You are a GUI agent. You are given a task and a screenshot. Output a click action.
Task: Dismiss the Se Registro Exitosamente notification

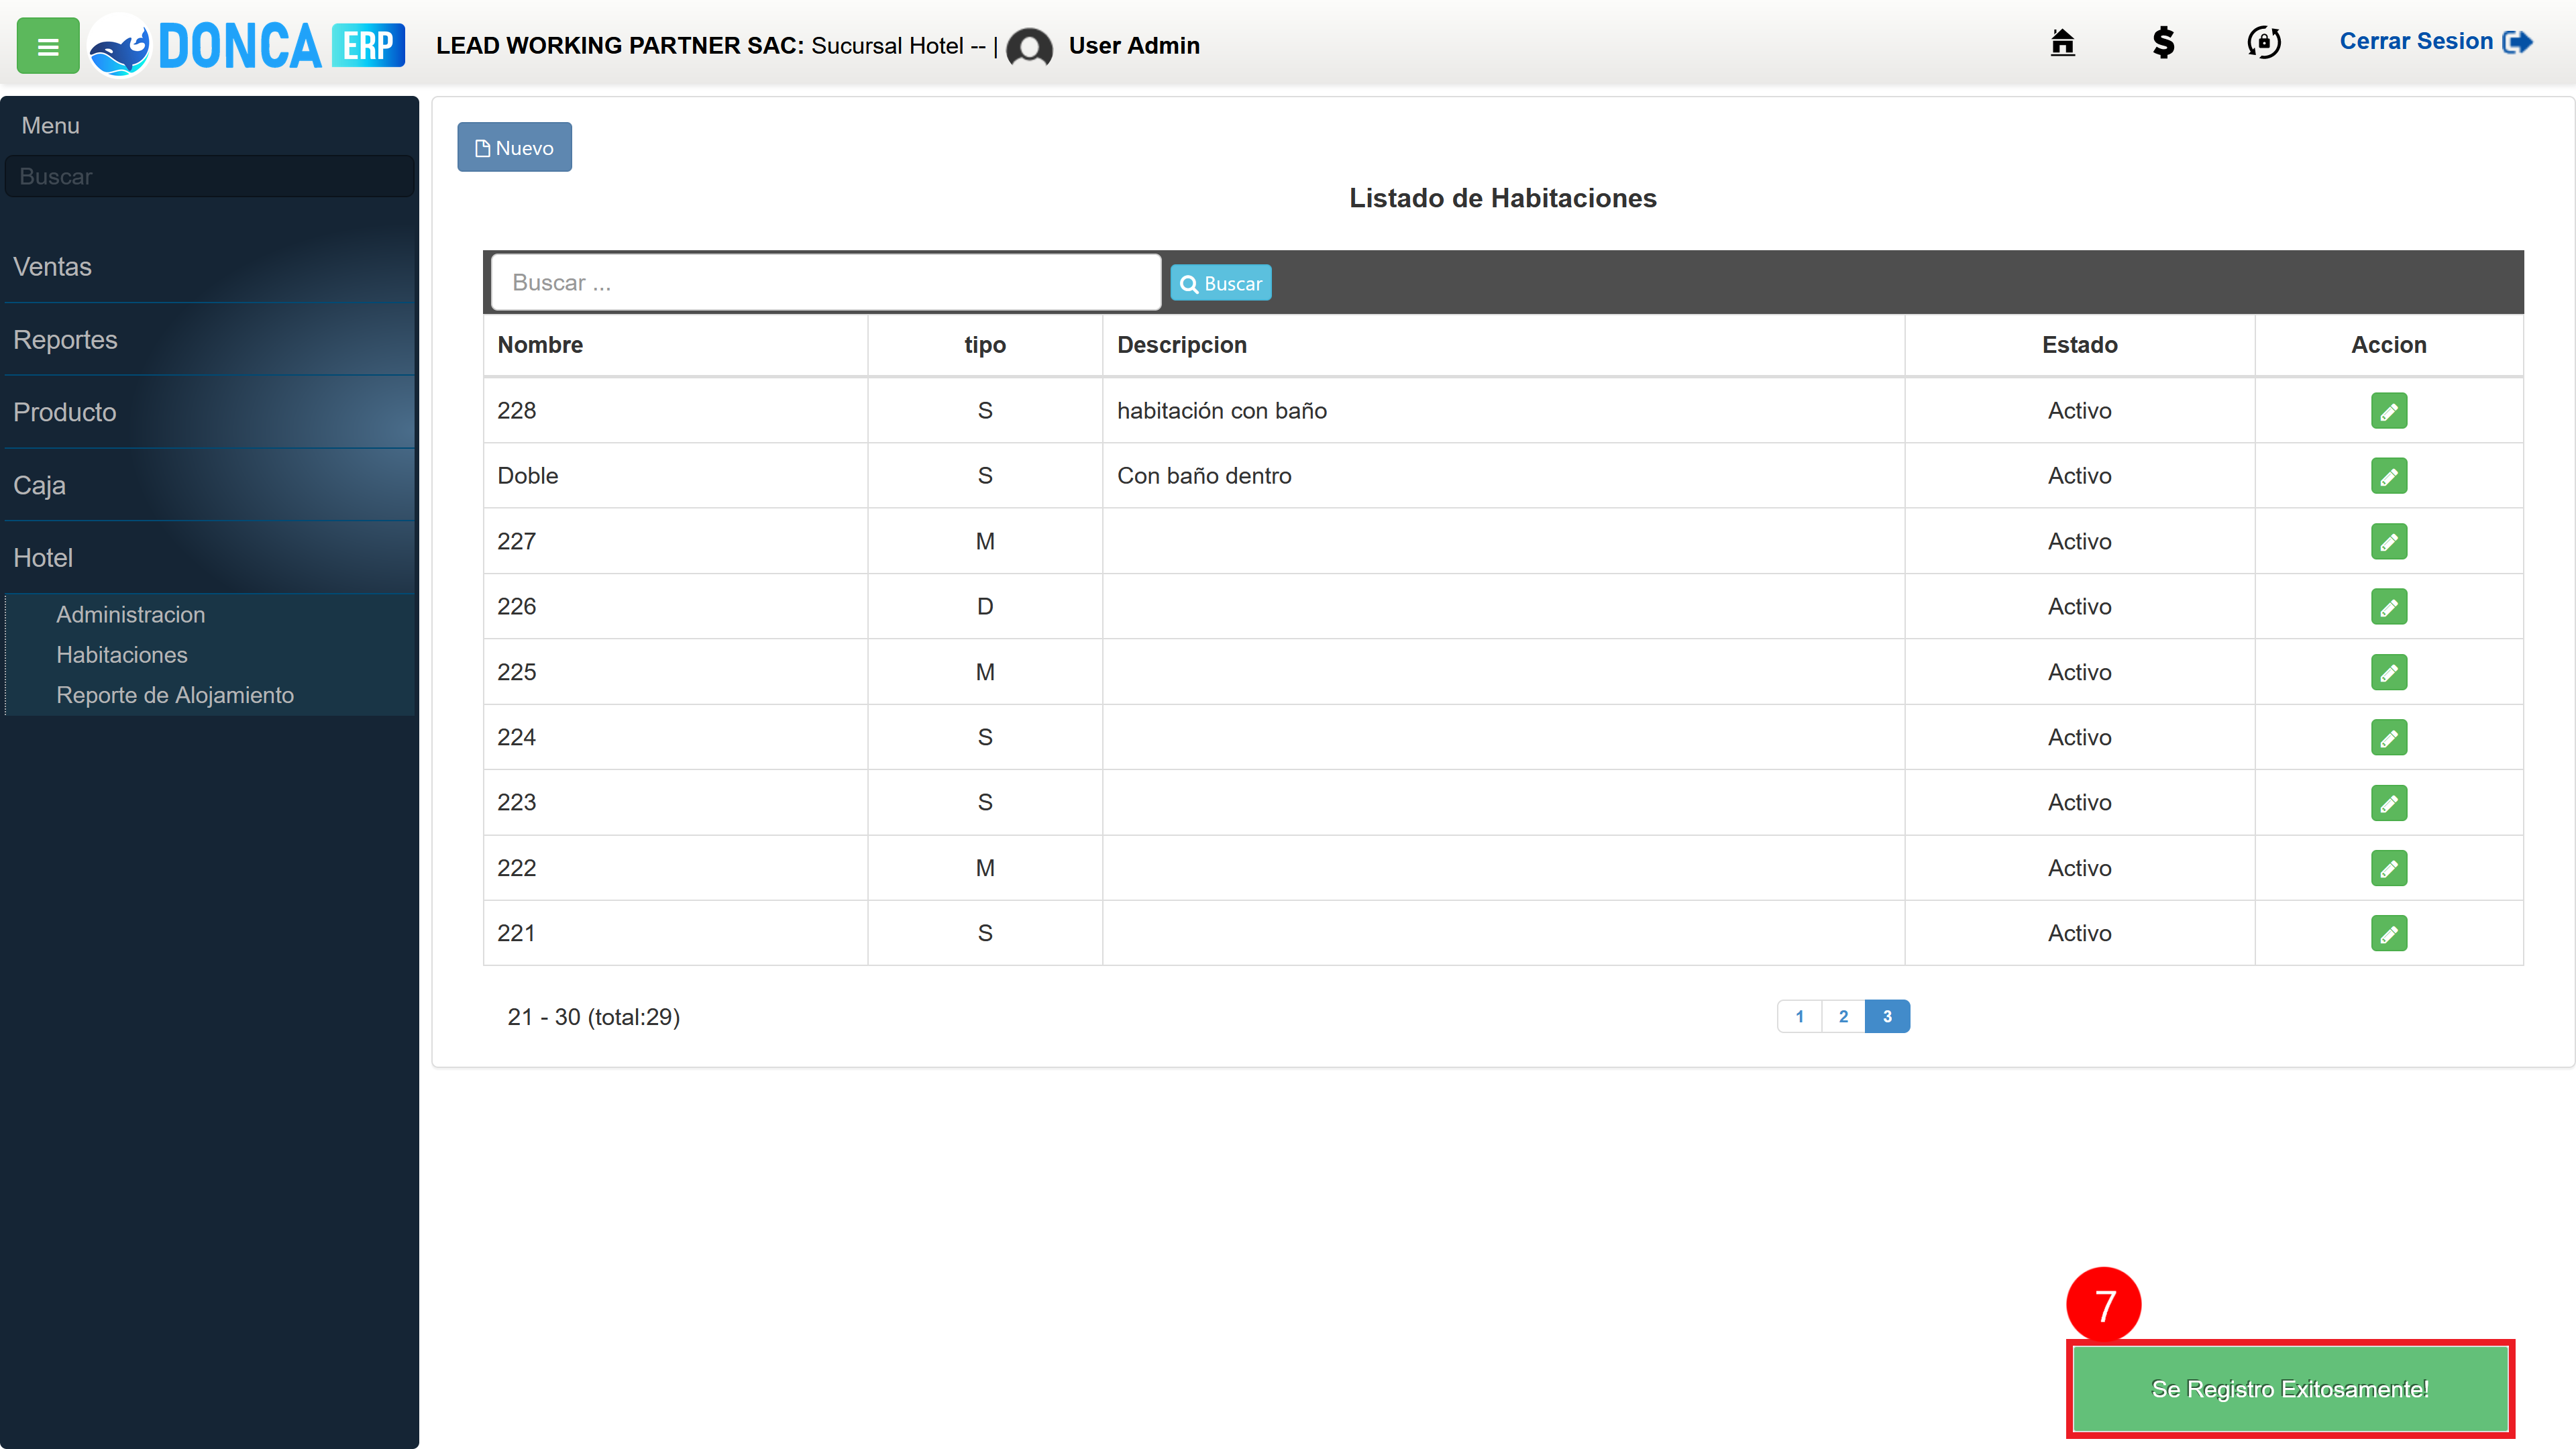[x=2290, y=1389]
